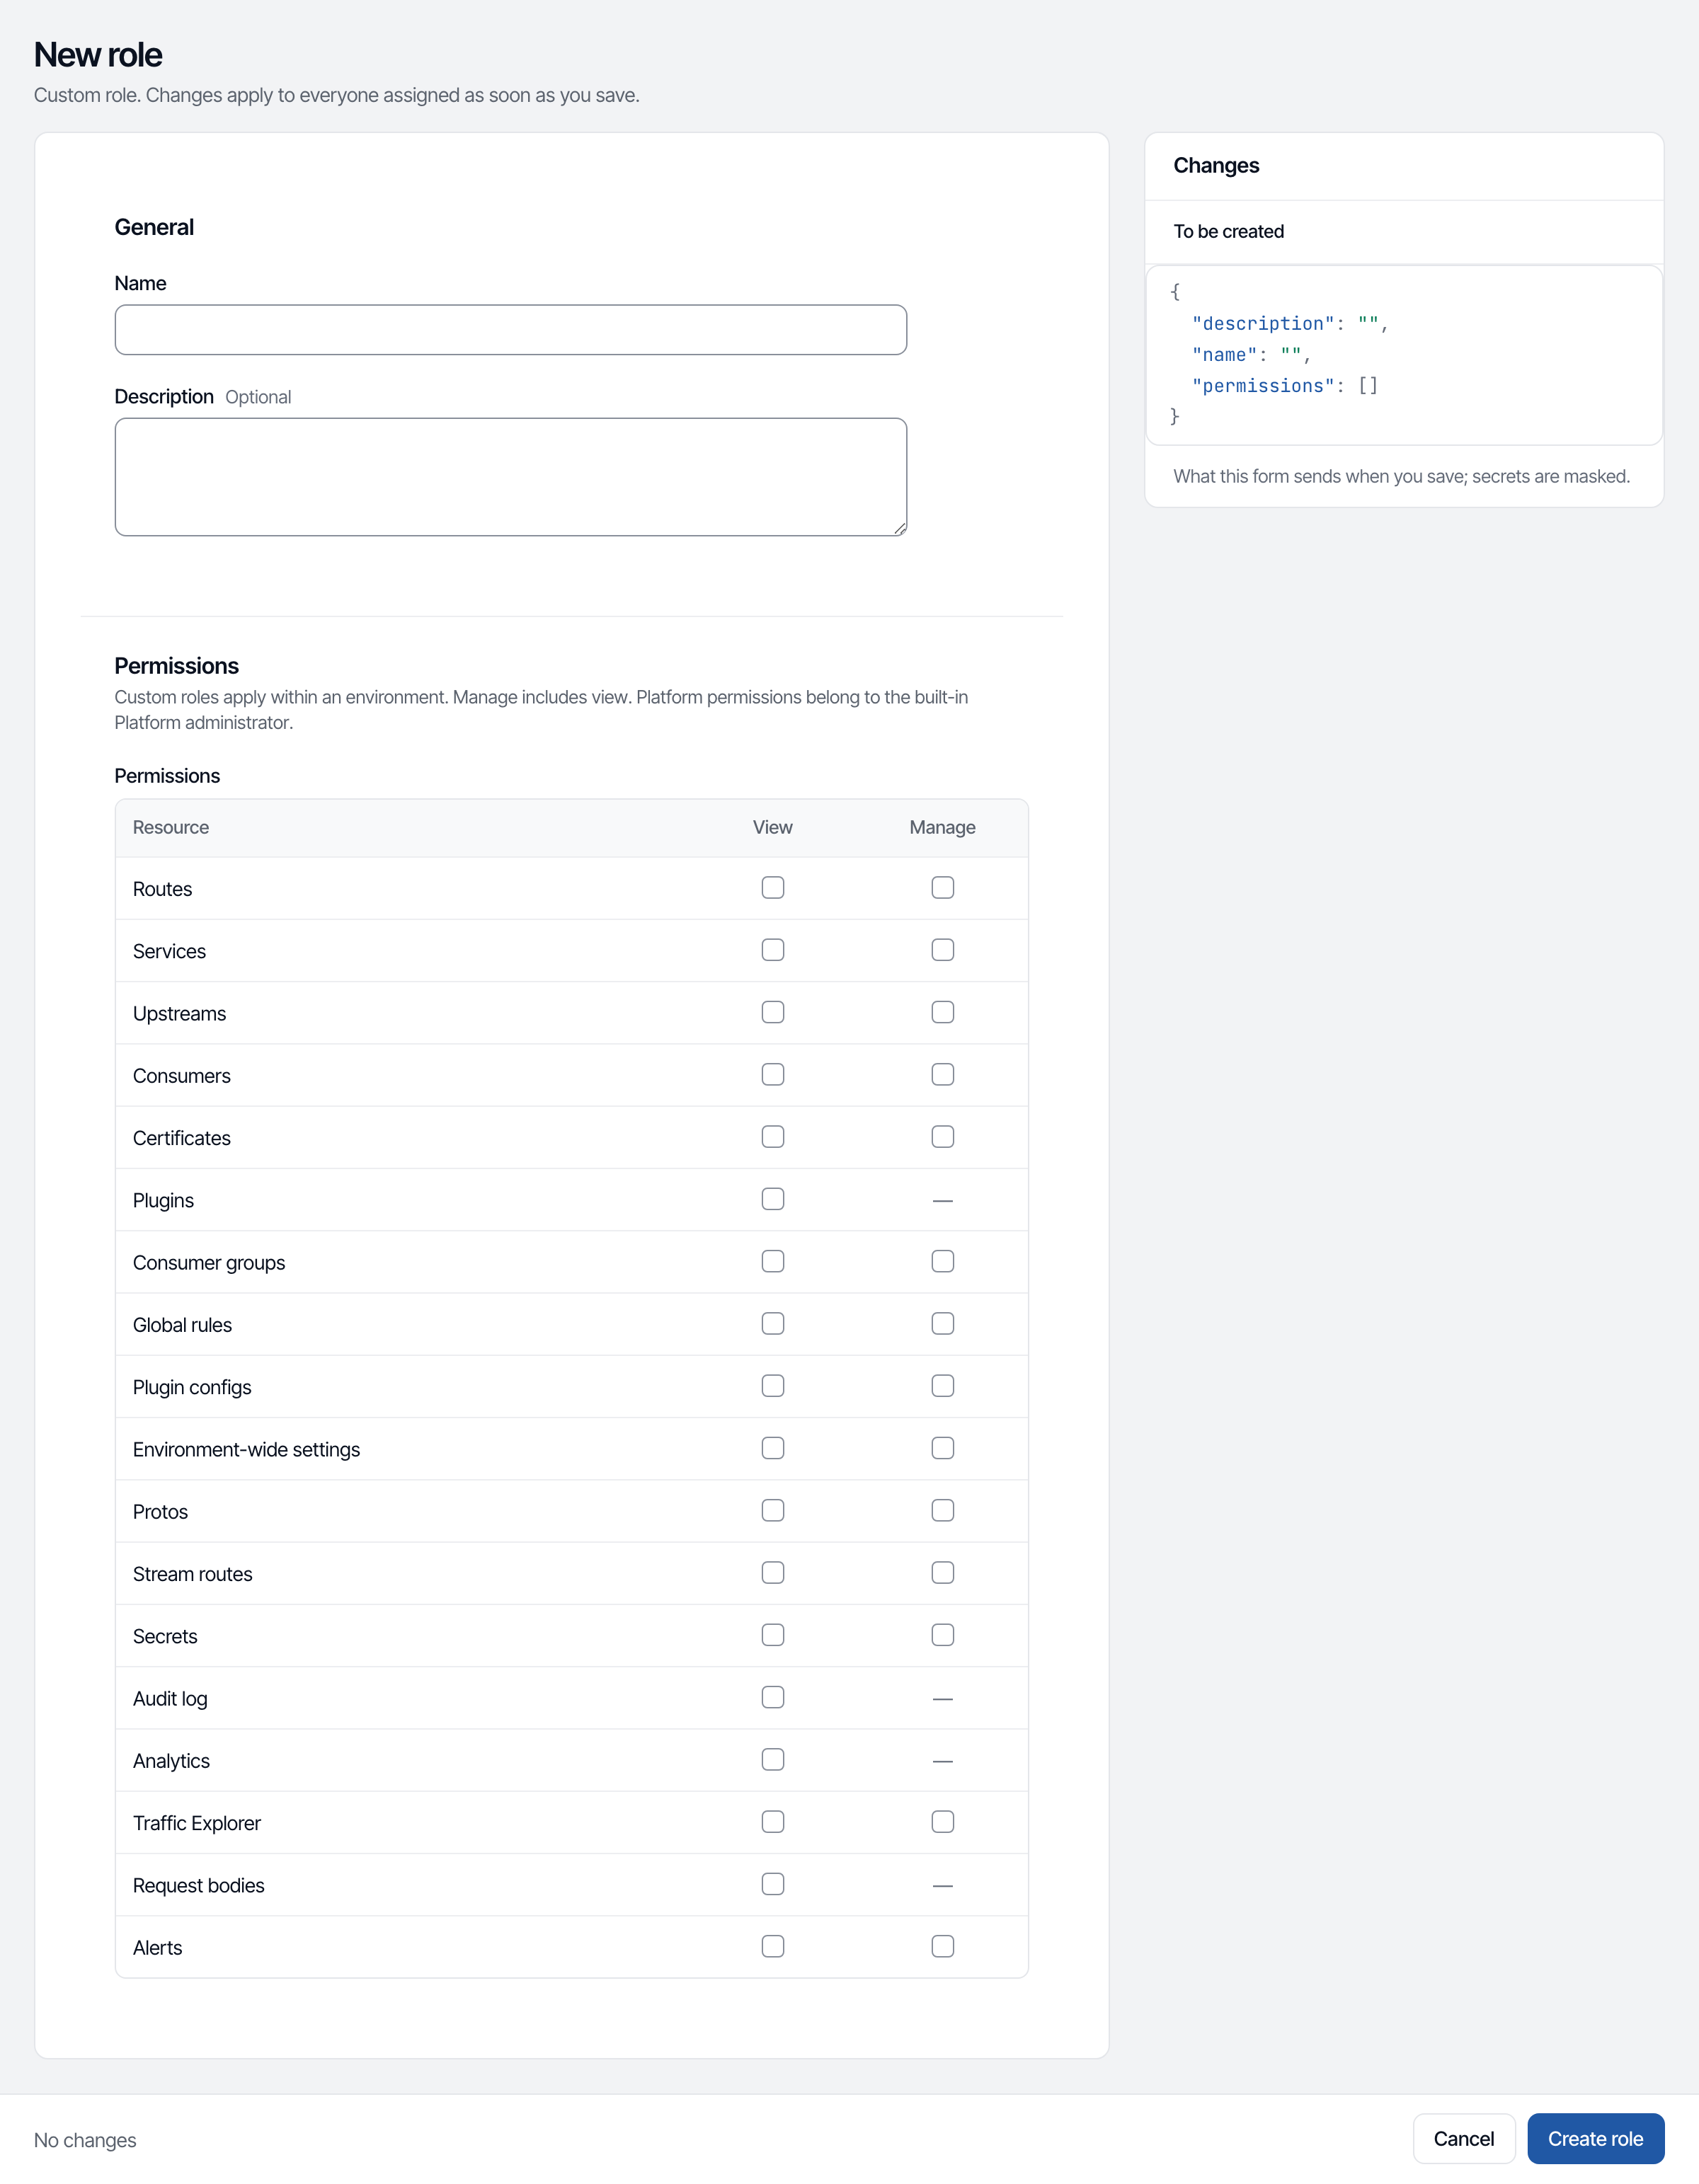Toggle Certificates Manage checkbox

(x=942, y=1137)
